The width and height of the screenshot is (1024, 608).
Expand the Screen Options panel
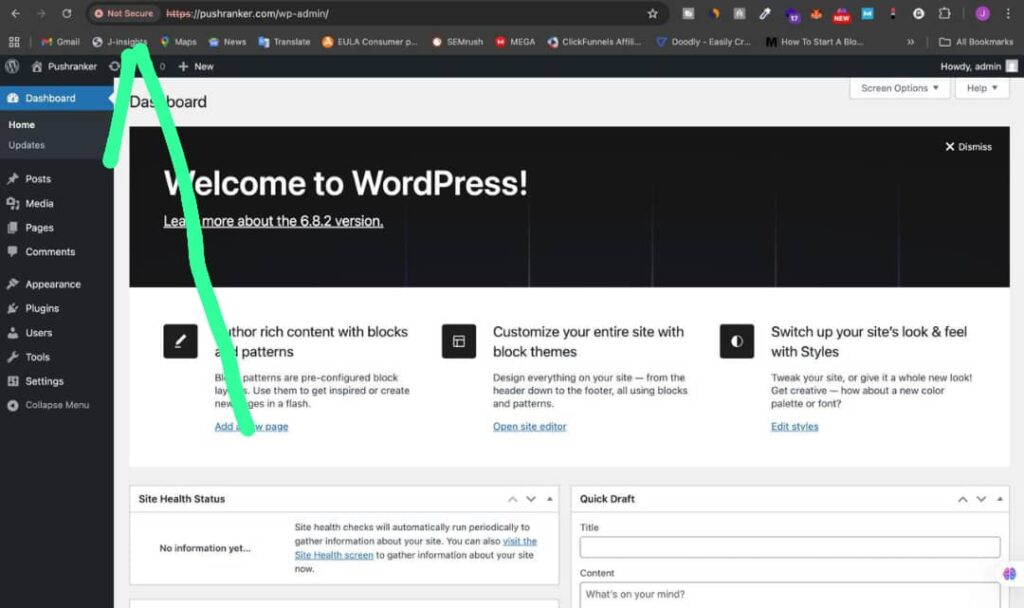899,88
